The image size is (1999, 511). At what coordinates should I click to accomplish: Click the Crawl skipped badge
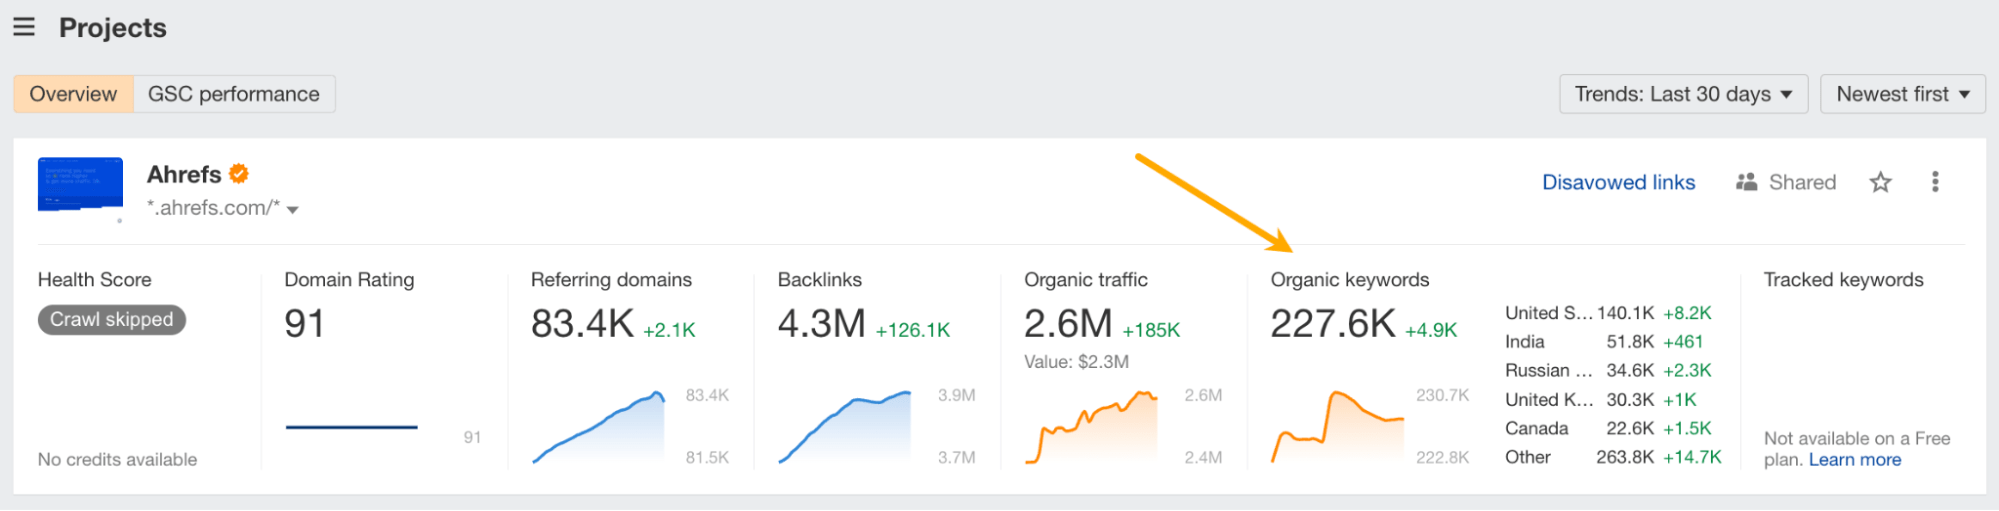point(112,320)
